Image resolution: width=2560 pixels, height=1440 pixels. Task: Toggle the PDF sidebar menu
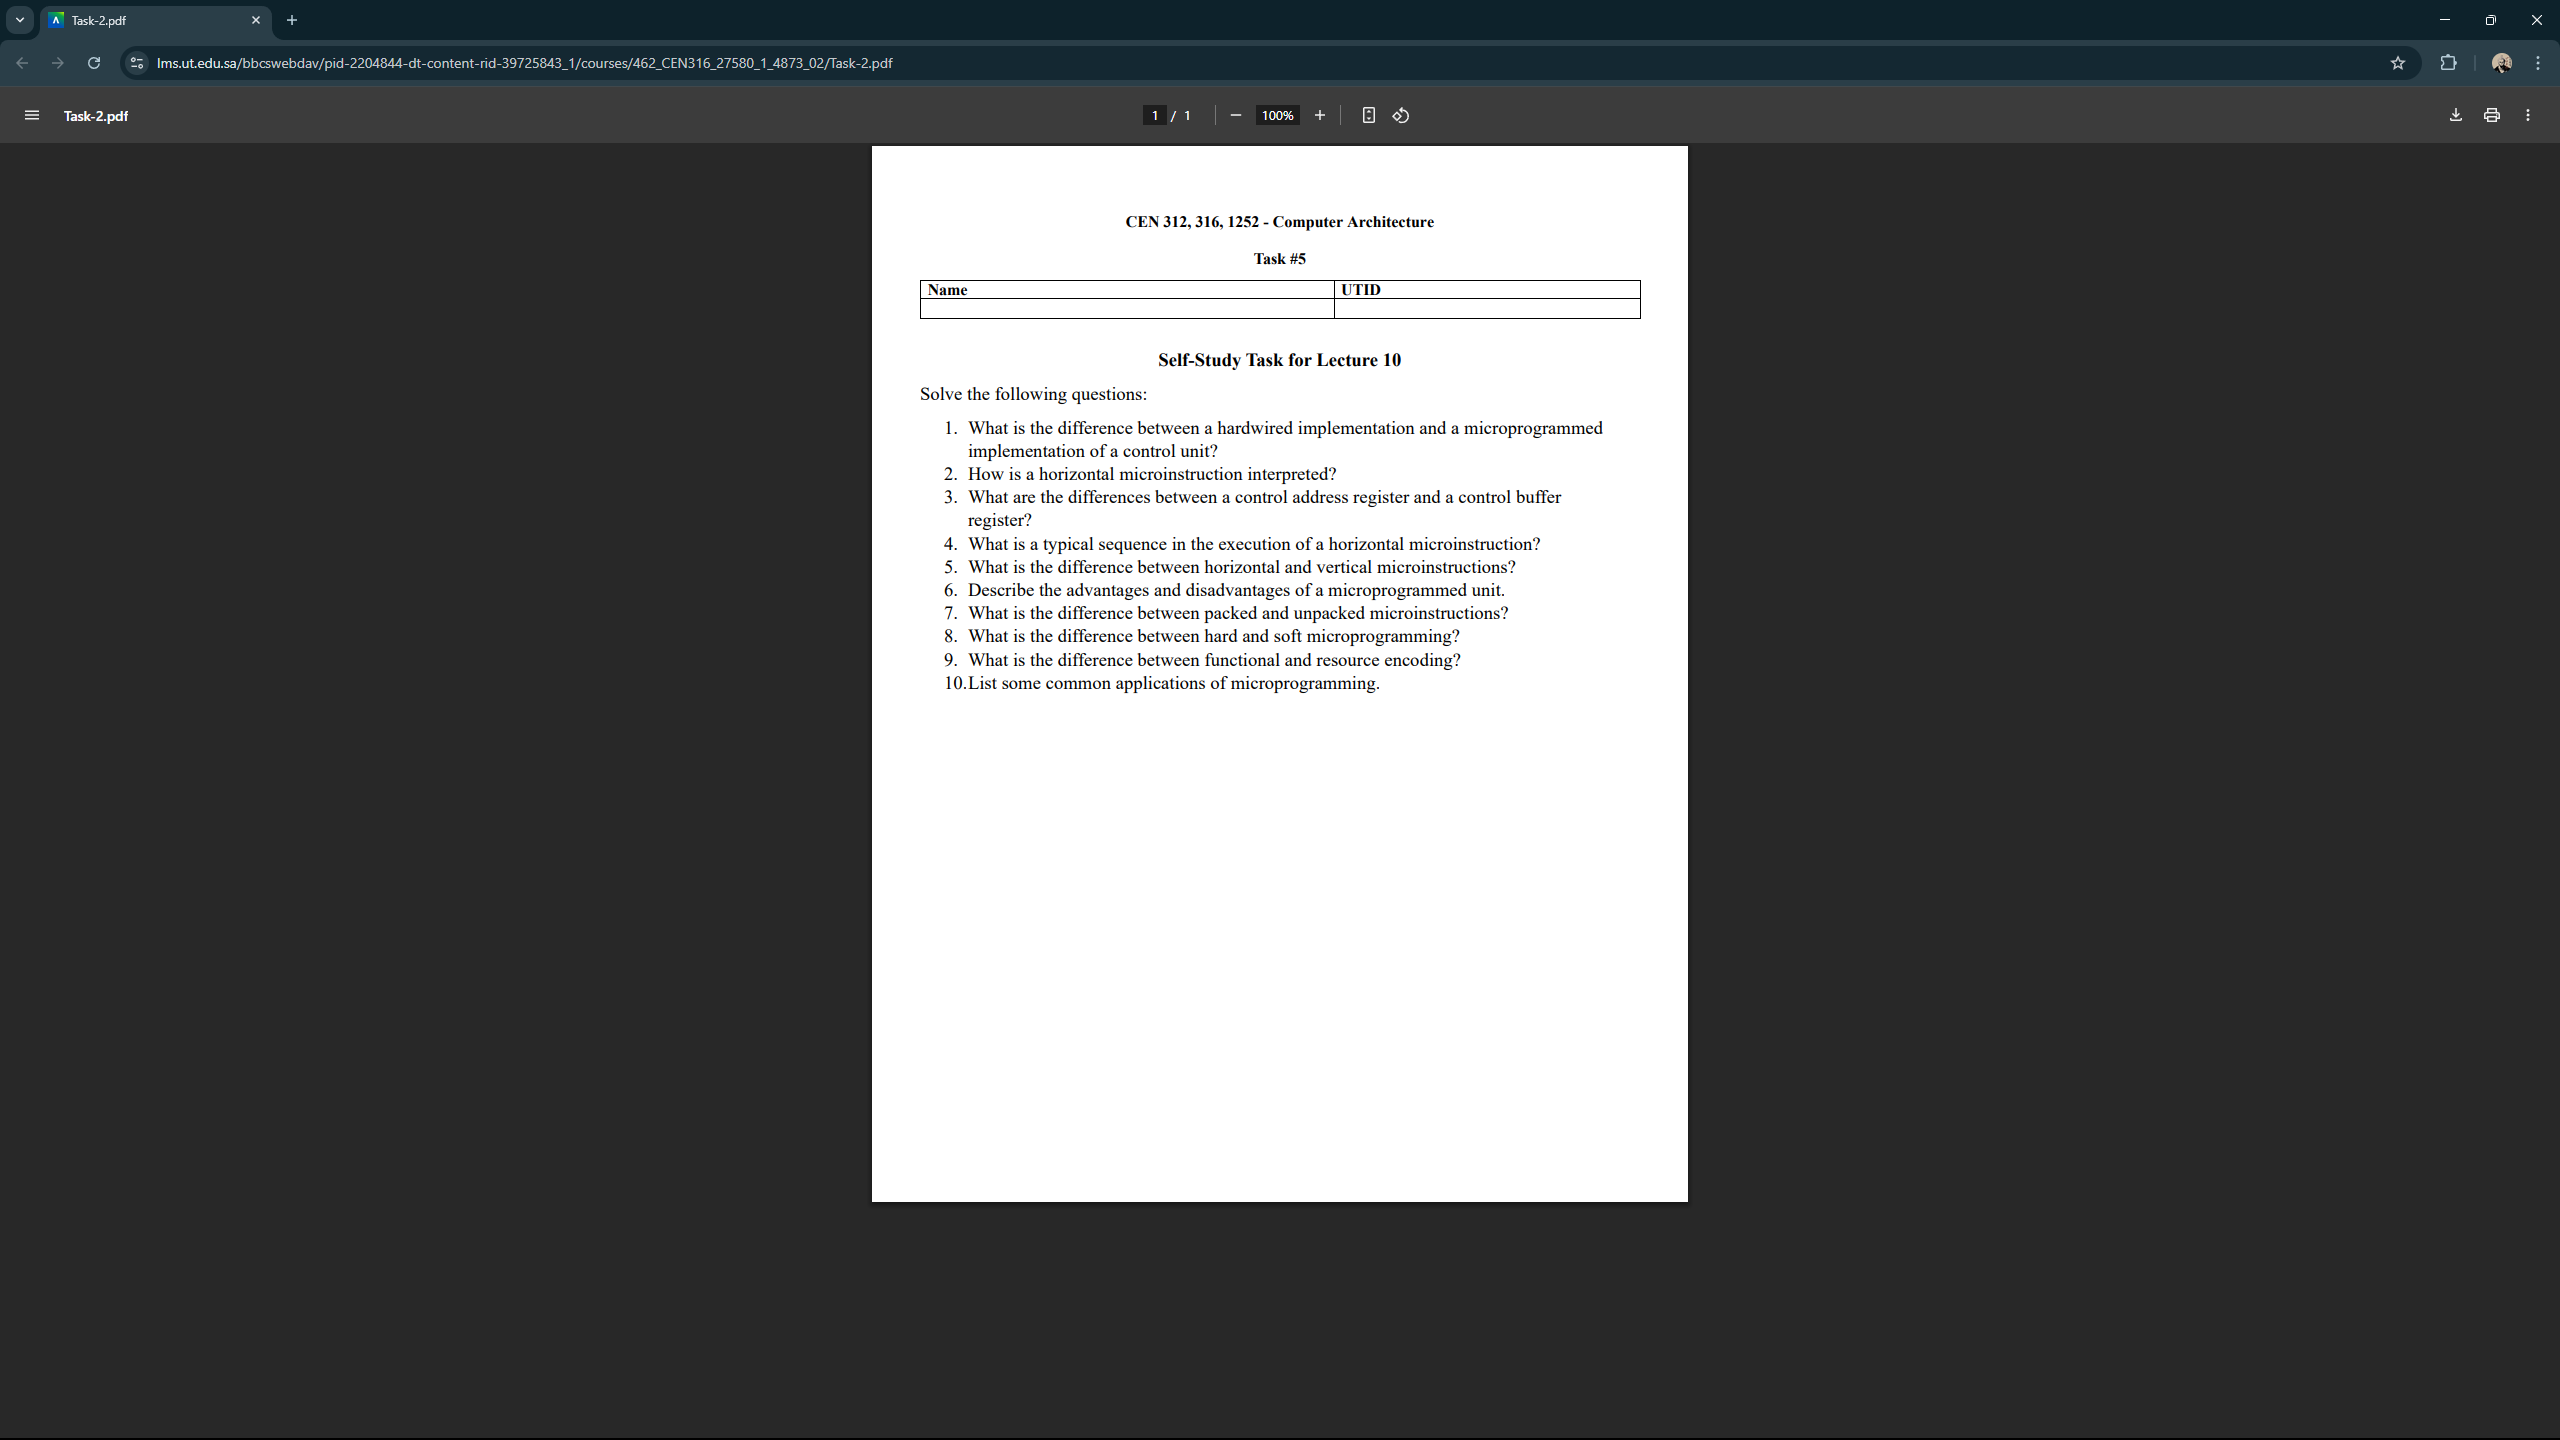tap(32, 116)
